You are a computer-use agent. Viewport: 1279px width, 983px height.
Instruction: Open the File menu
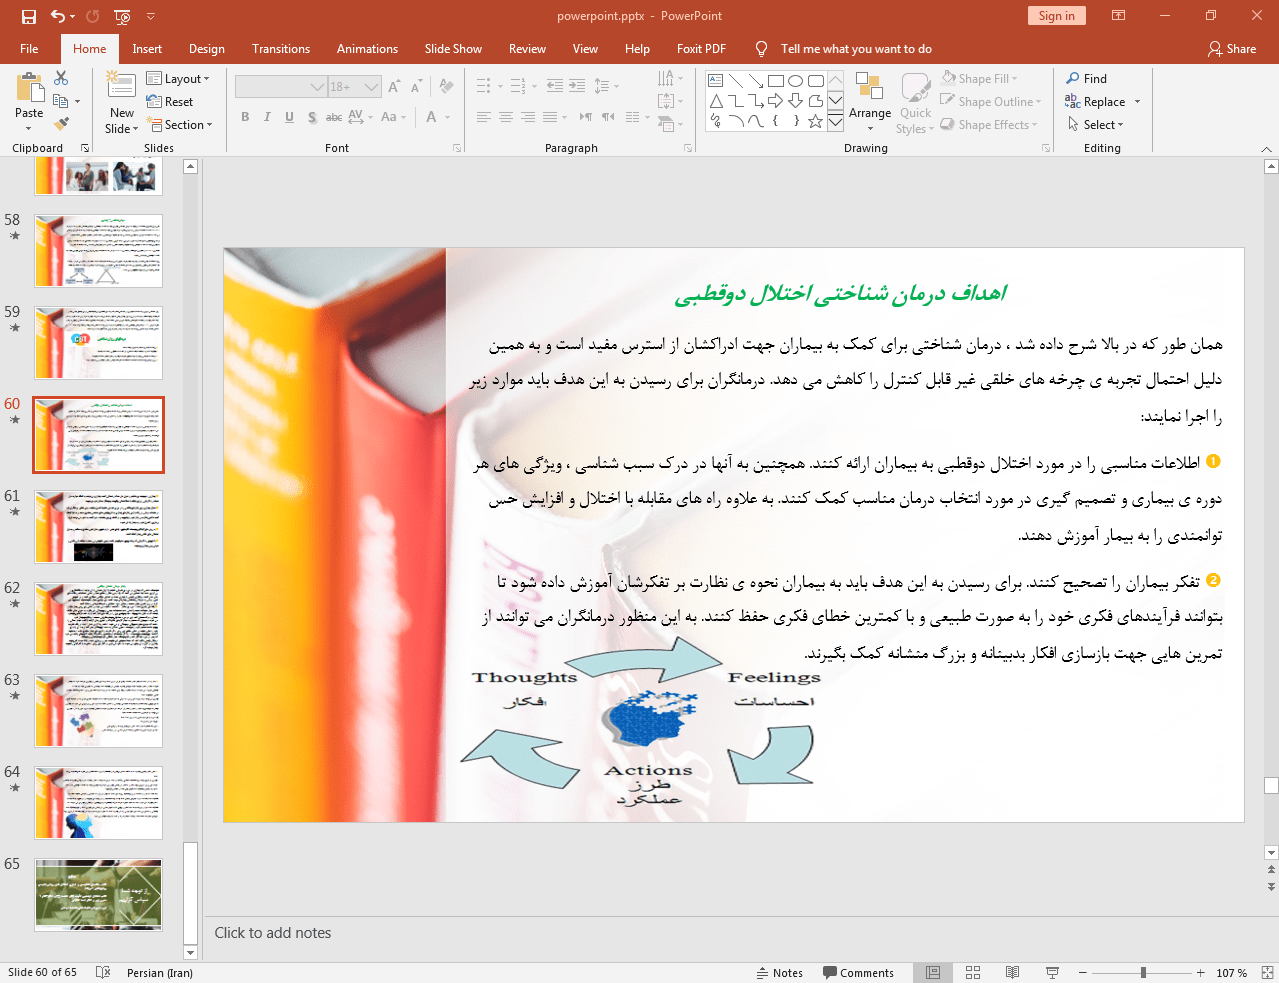pyautogui.click(x=29, y=49)
